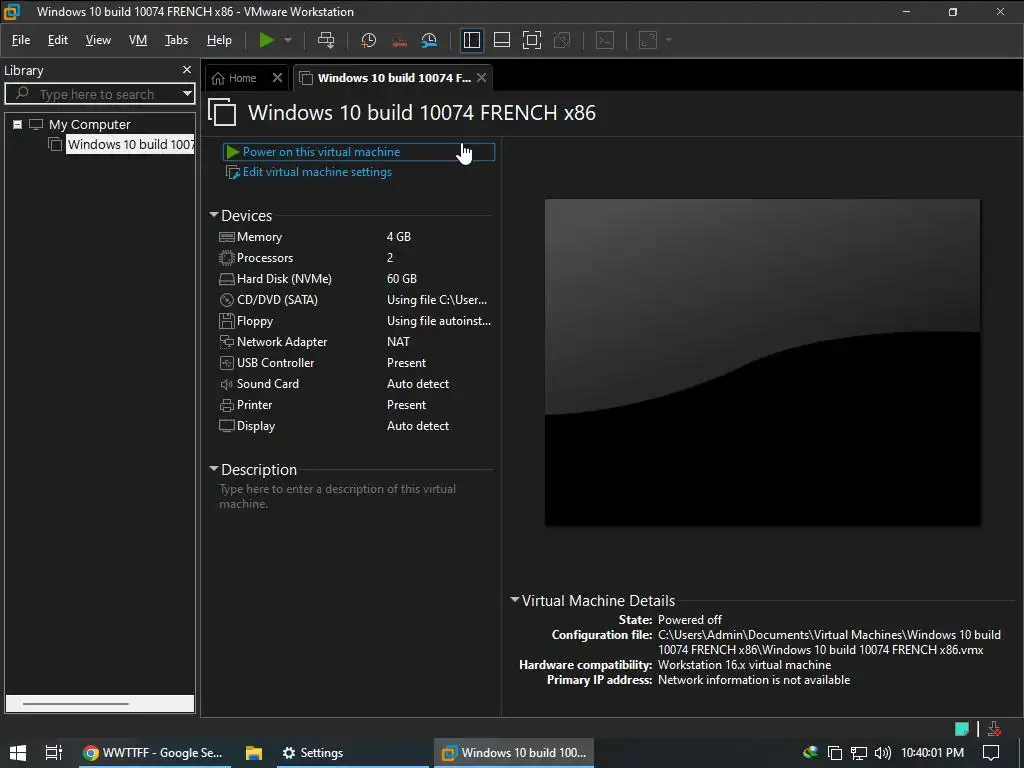Open the snapshot manager icon

point(429,40)
